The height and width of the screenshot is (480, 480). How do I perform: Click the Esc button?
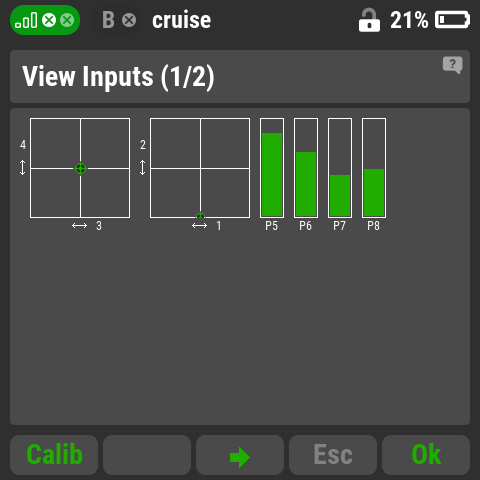(x=333, y=455)
